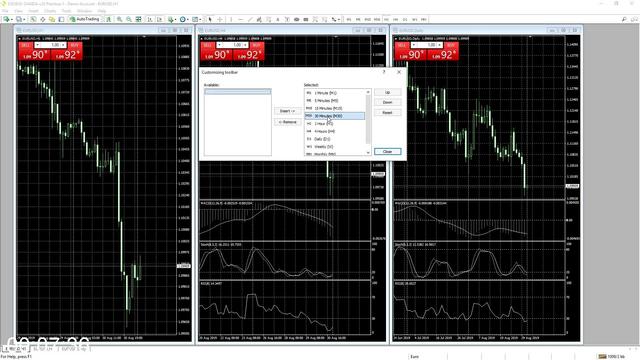Select '4 Hours (H4)' in Selected list

pos(335,131)
